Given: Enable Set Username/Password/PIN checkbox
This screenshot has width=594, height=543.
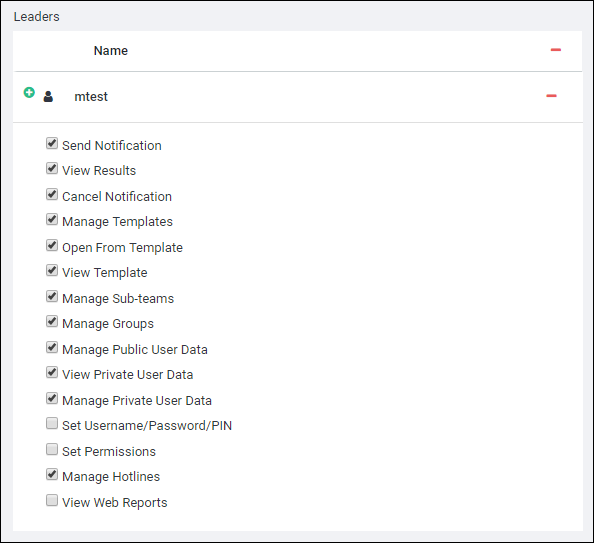Looking at the screenshot, I should point(52,423).
